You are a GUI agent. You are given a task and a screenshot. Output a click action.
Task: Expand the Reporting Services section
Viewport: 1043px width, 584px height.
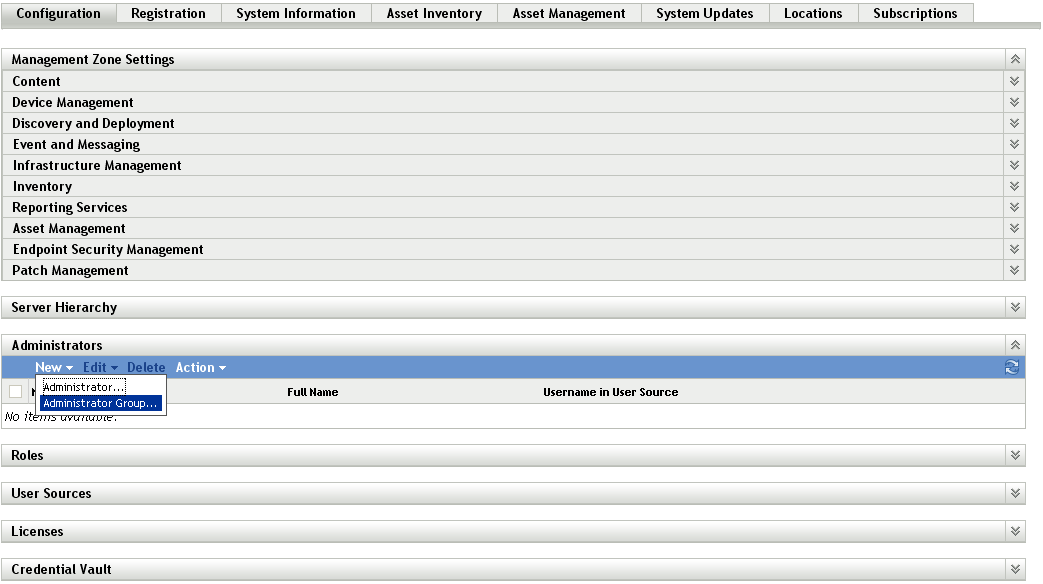coord(1013,207)
